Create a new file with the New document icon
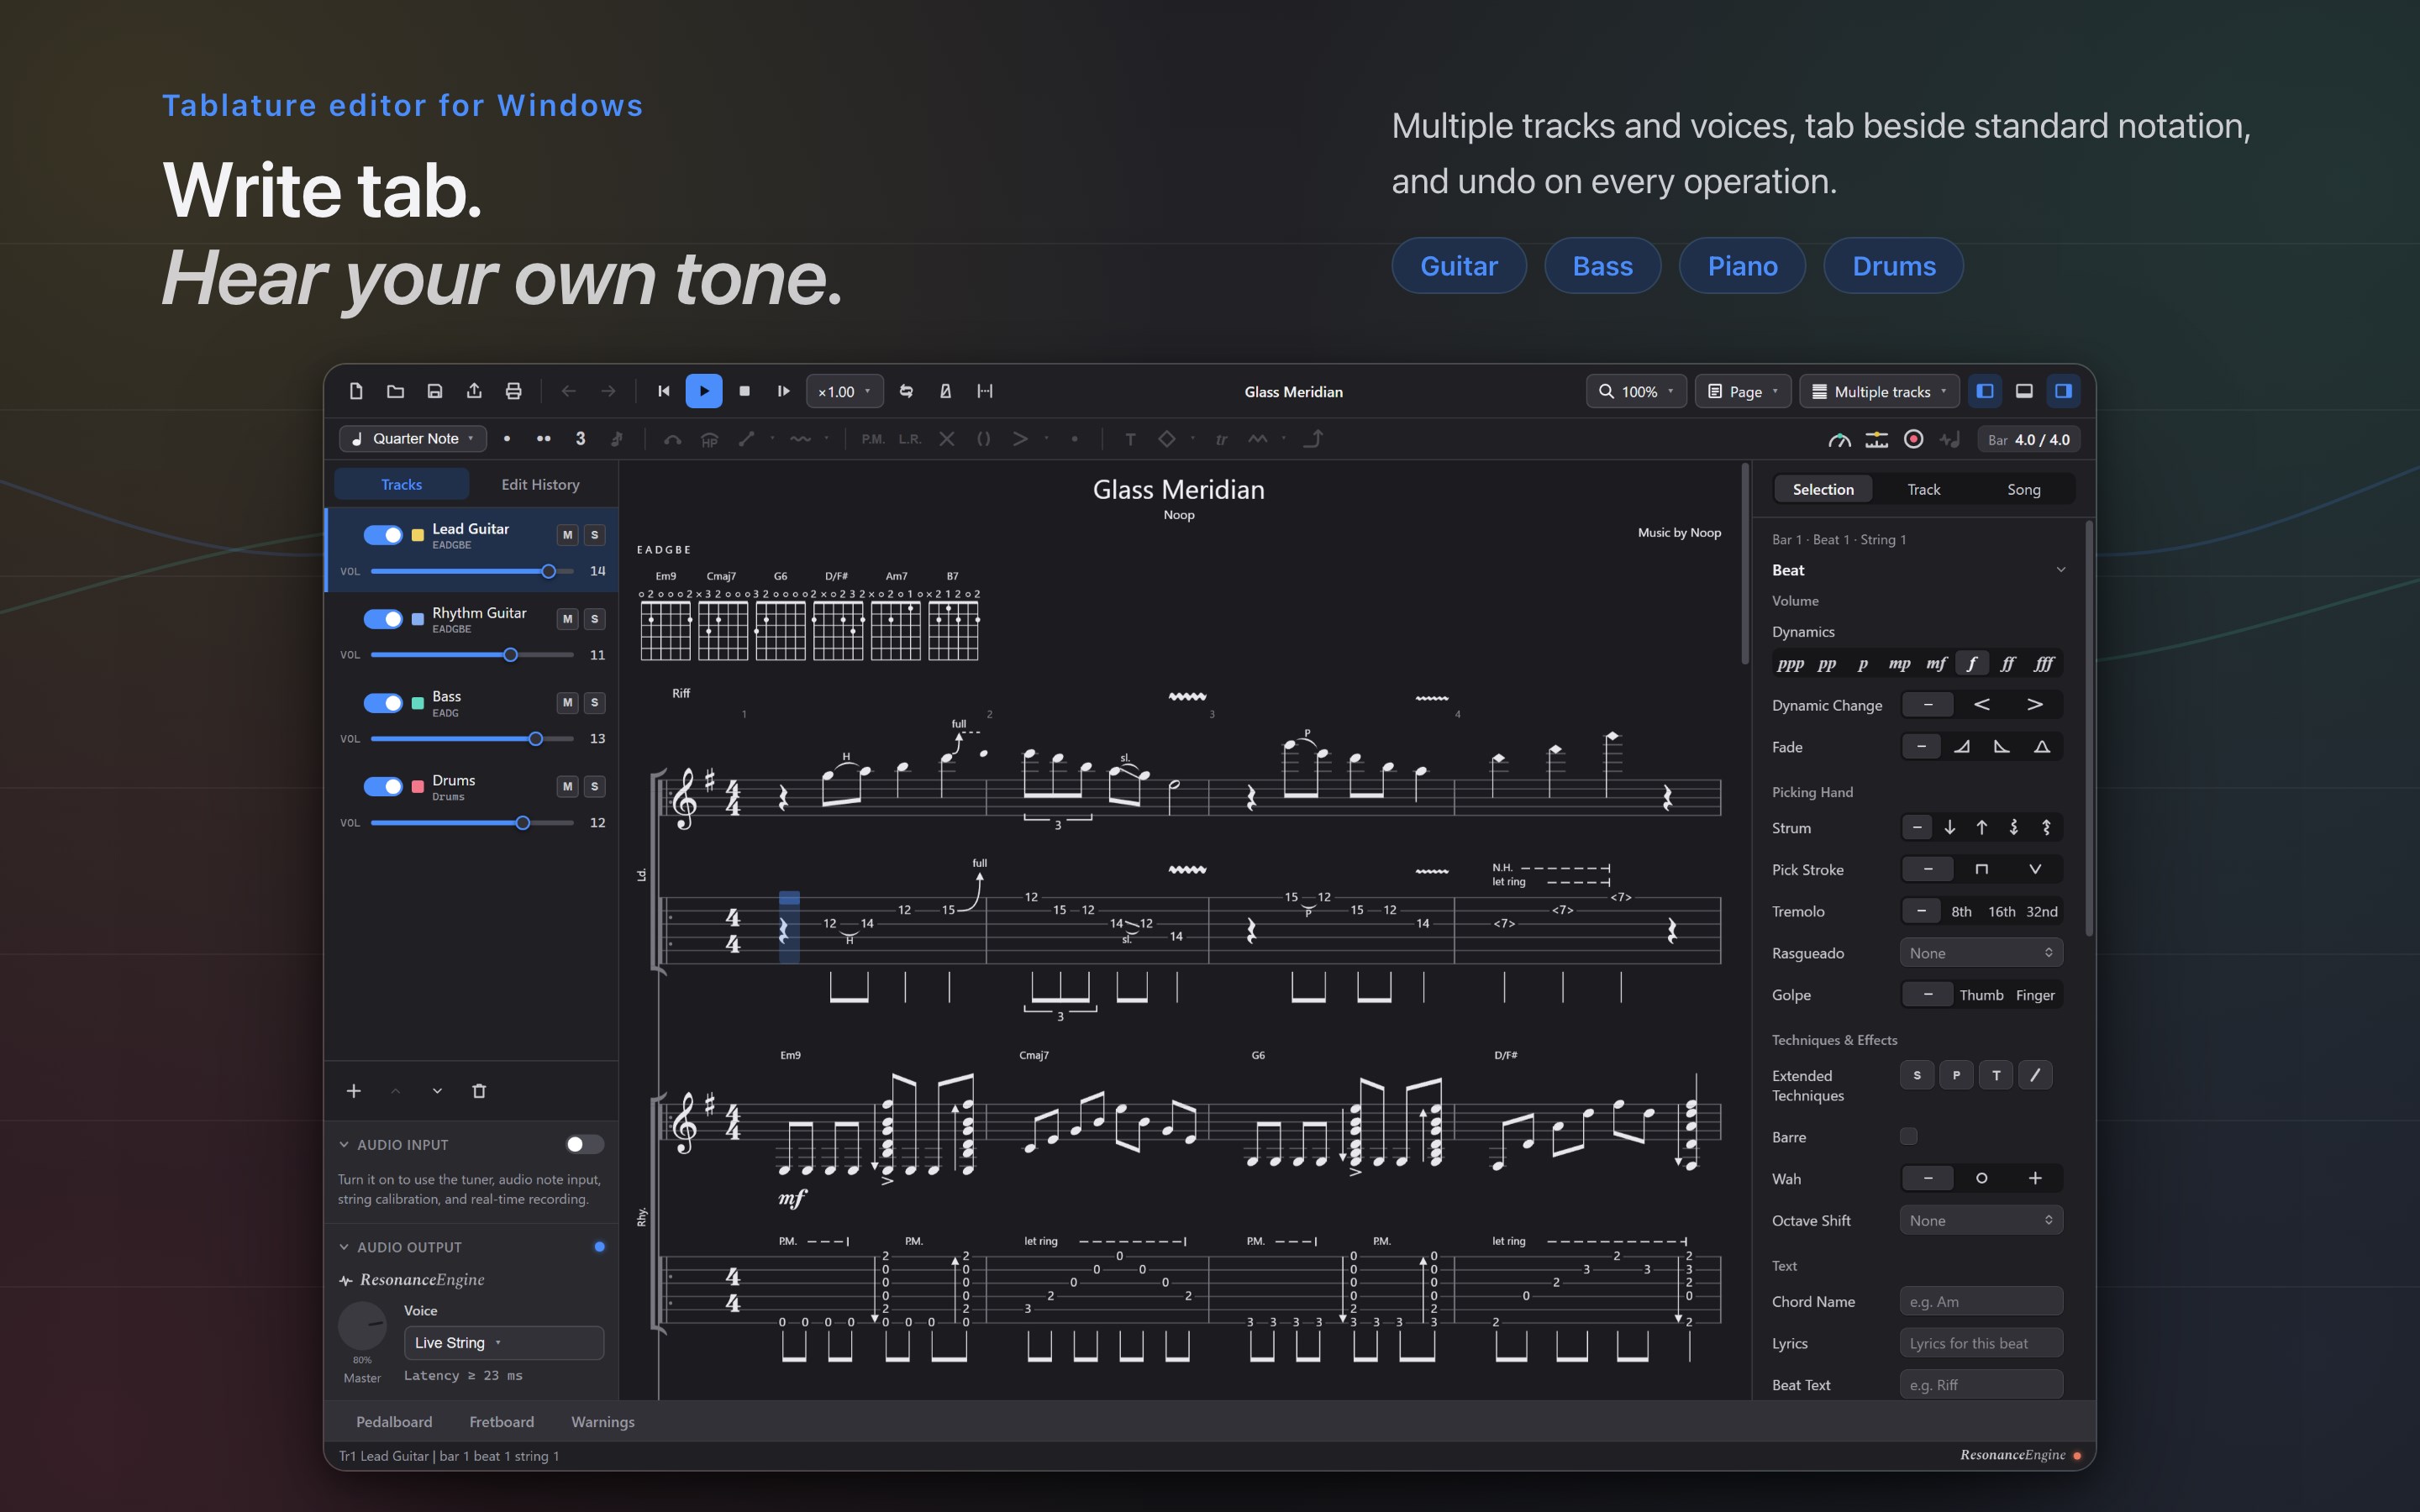This screenshot has width=2420, height=1512. click(356, 391)
